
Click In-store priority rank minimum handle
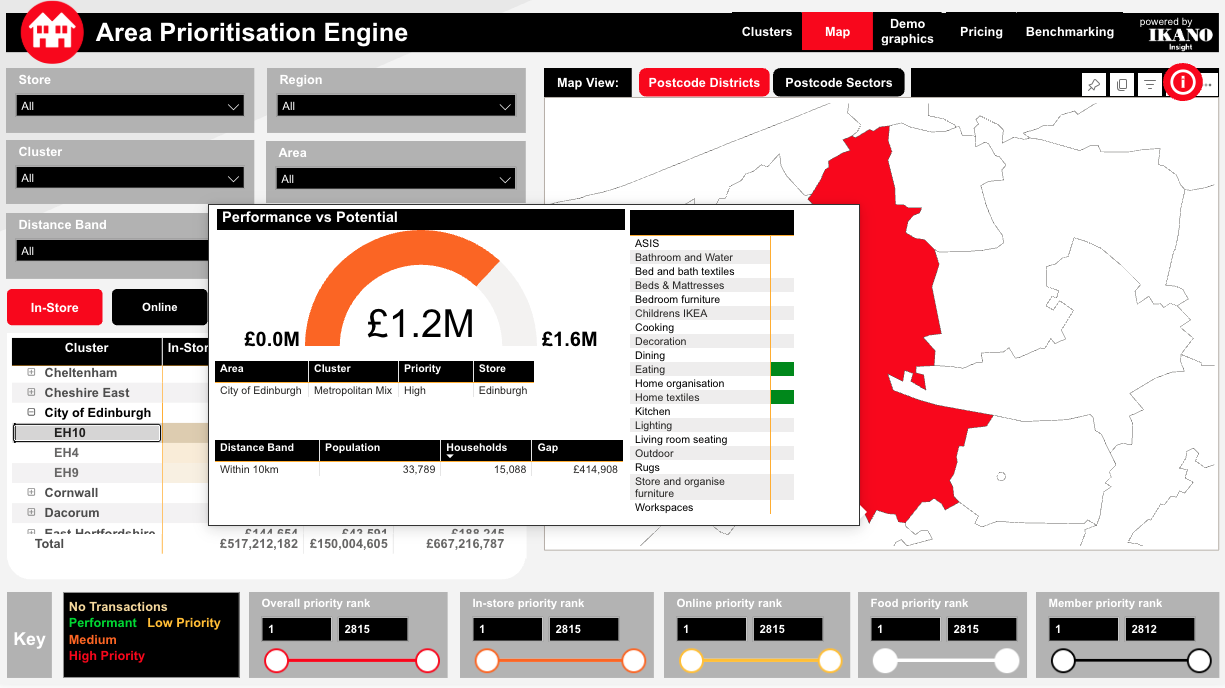point(486,661)
